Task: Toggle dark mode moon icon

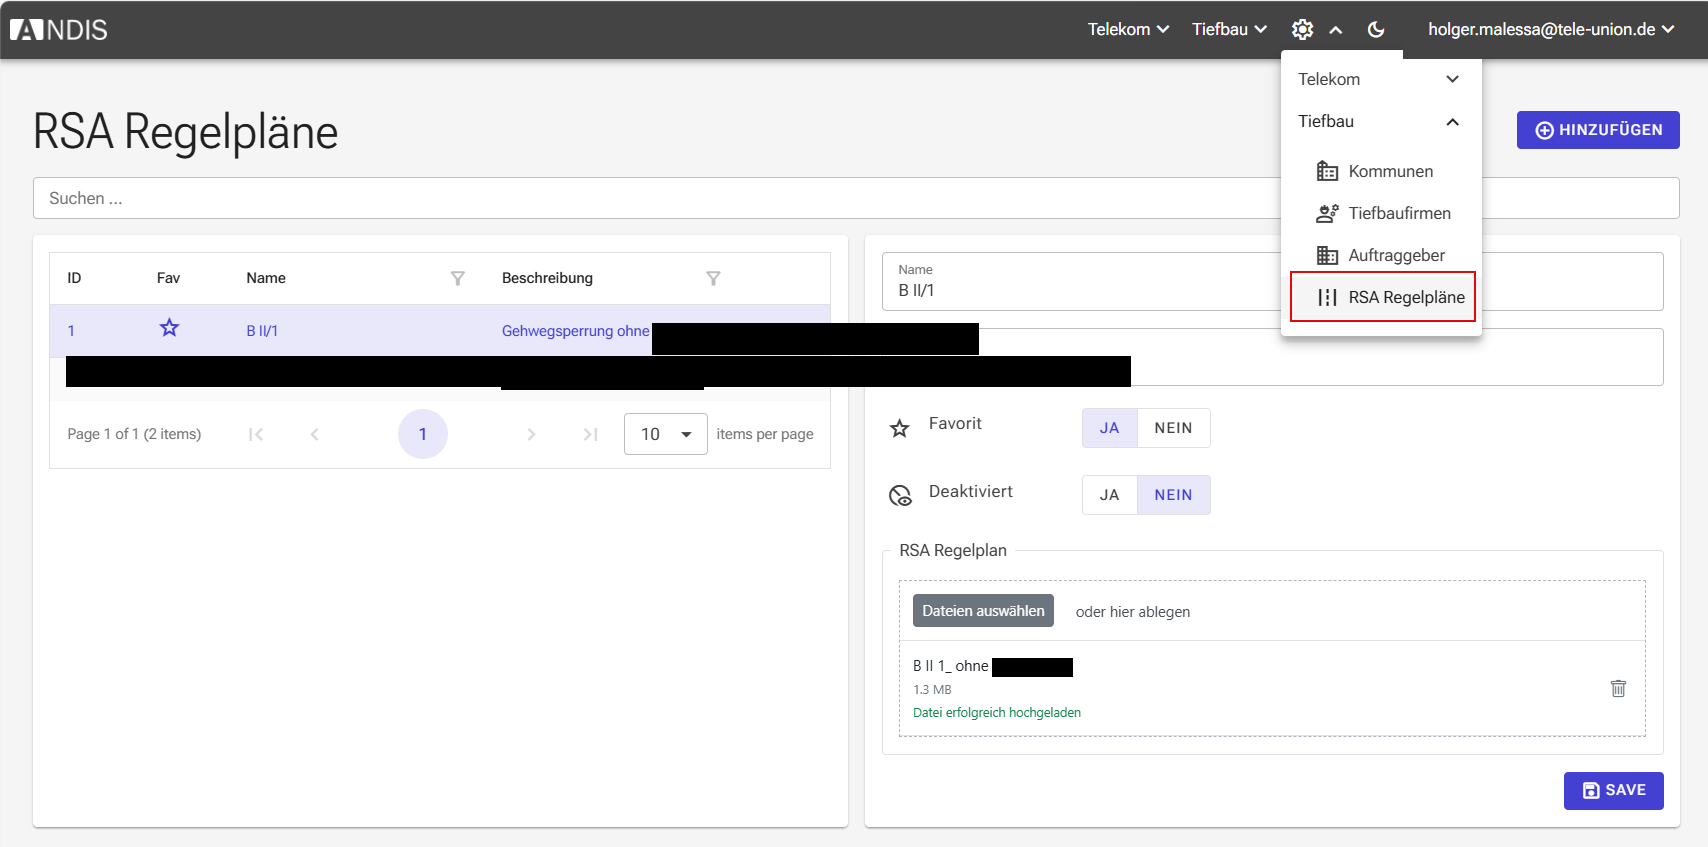Action: 1376,30
